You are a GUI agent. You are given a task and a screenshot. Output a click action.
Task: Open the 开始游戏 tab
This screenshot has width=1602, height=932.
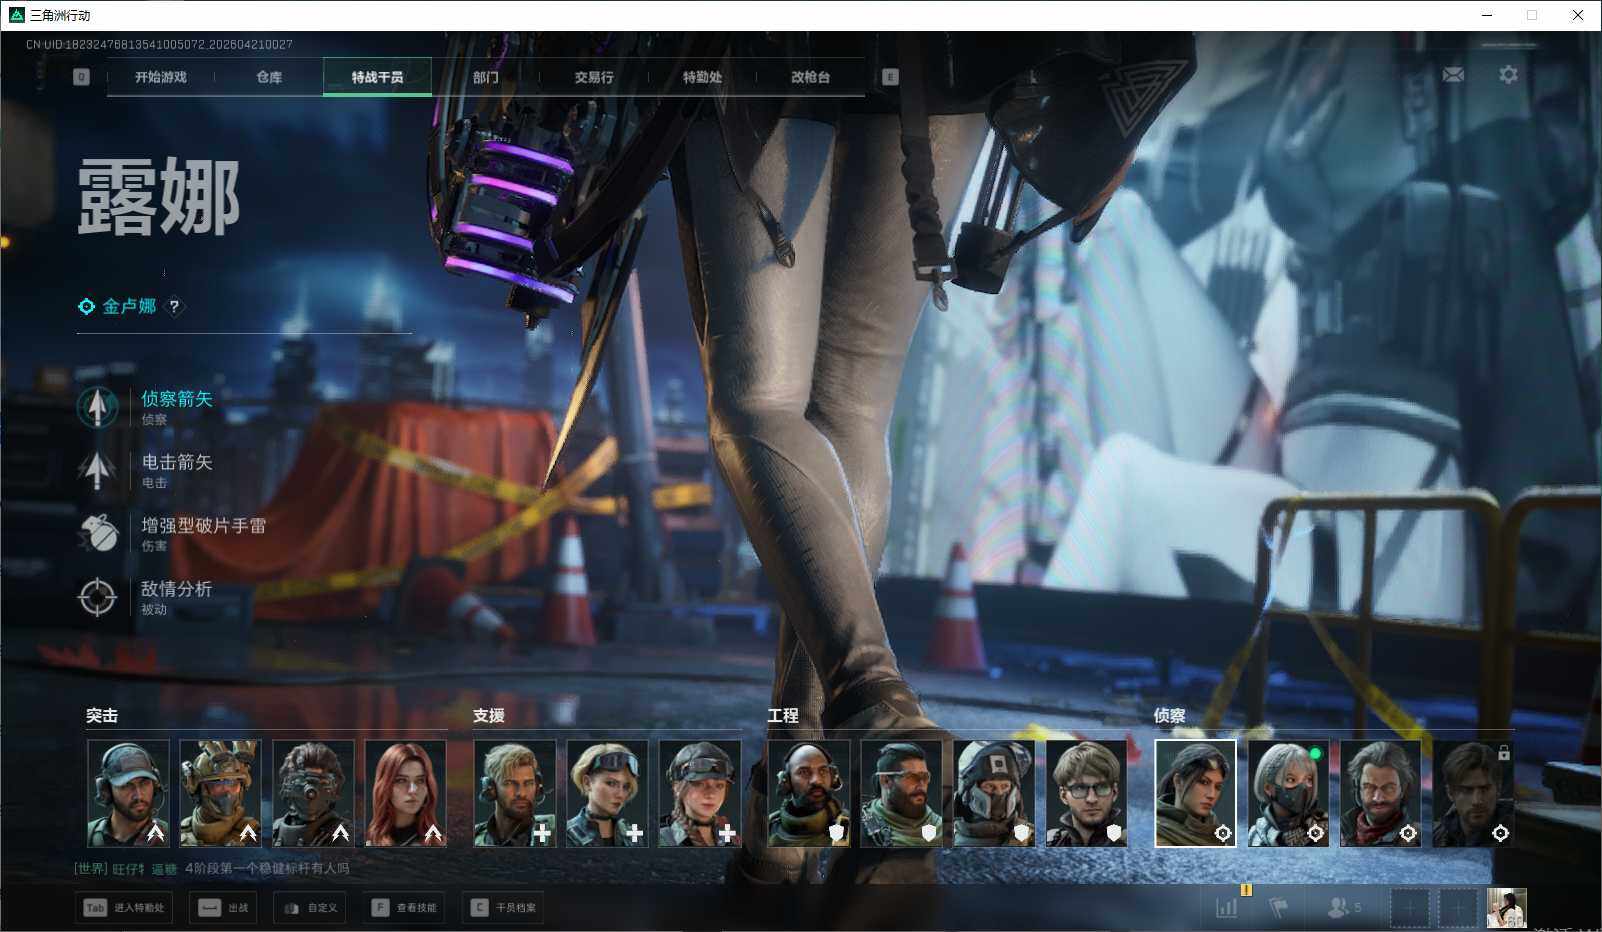pos(160,77)
